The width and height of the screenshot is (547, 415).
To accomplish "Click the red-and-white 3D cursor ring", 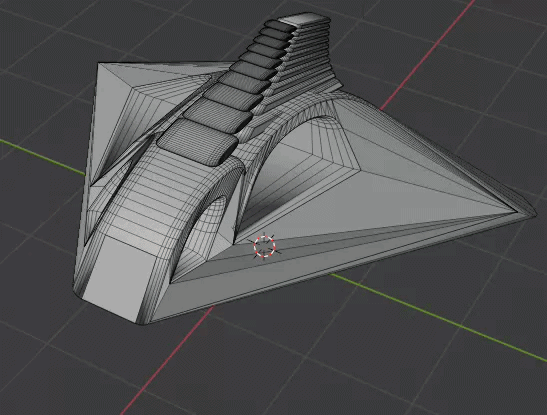I will coord(264,246).
